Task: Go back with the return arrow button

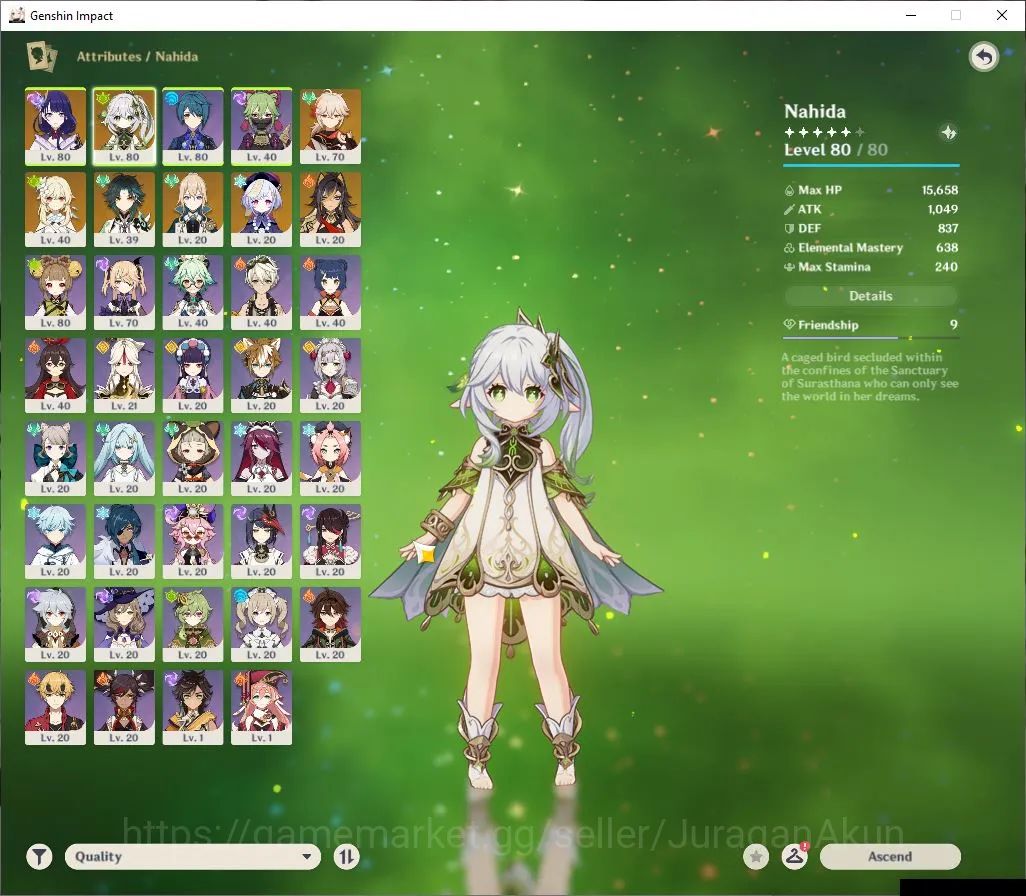Action: tap(983, 57)
